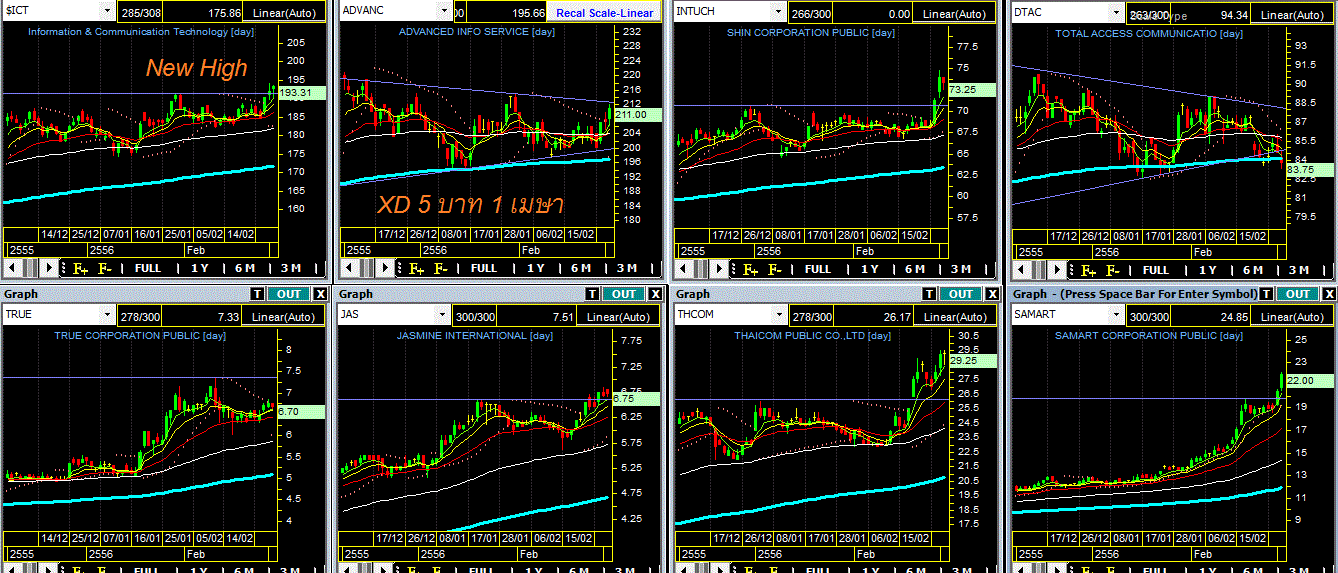Screen dimensions: 1338x573
Task: Click F- icon under ADVANC chart
Action: pyautogui.click(x=440, y=268)
